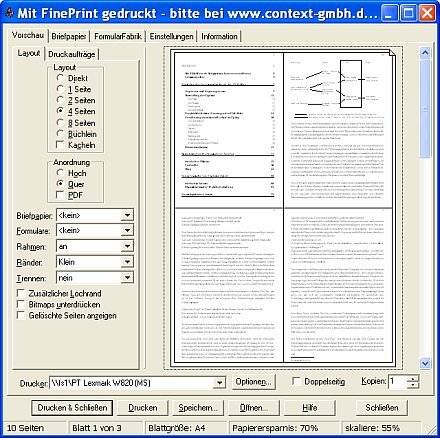Enable Gelöschte Seiten anzeigen option
The image size is (440, 438).
click(x=21, y=315)
